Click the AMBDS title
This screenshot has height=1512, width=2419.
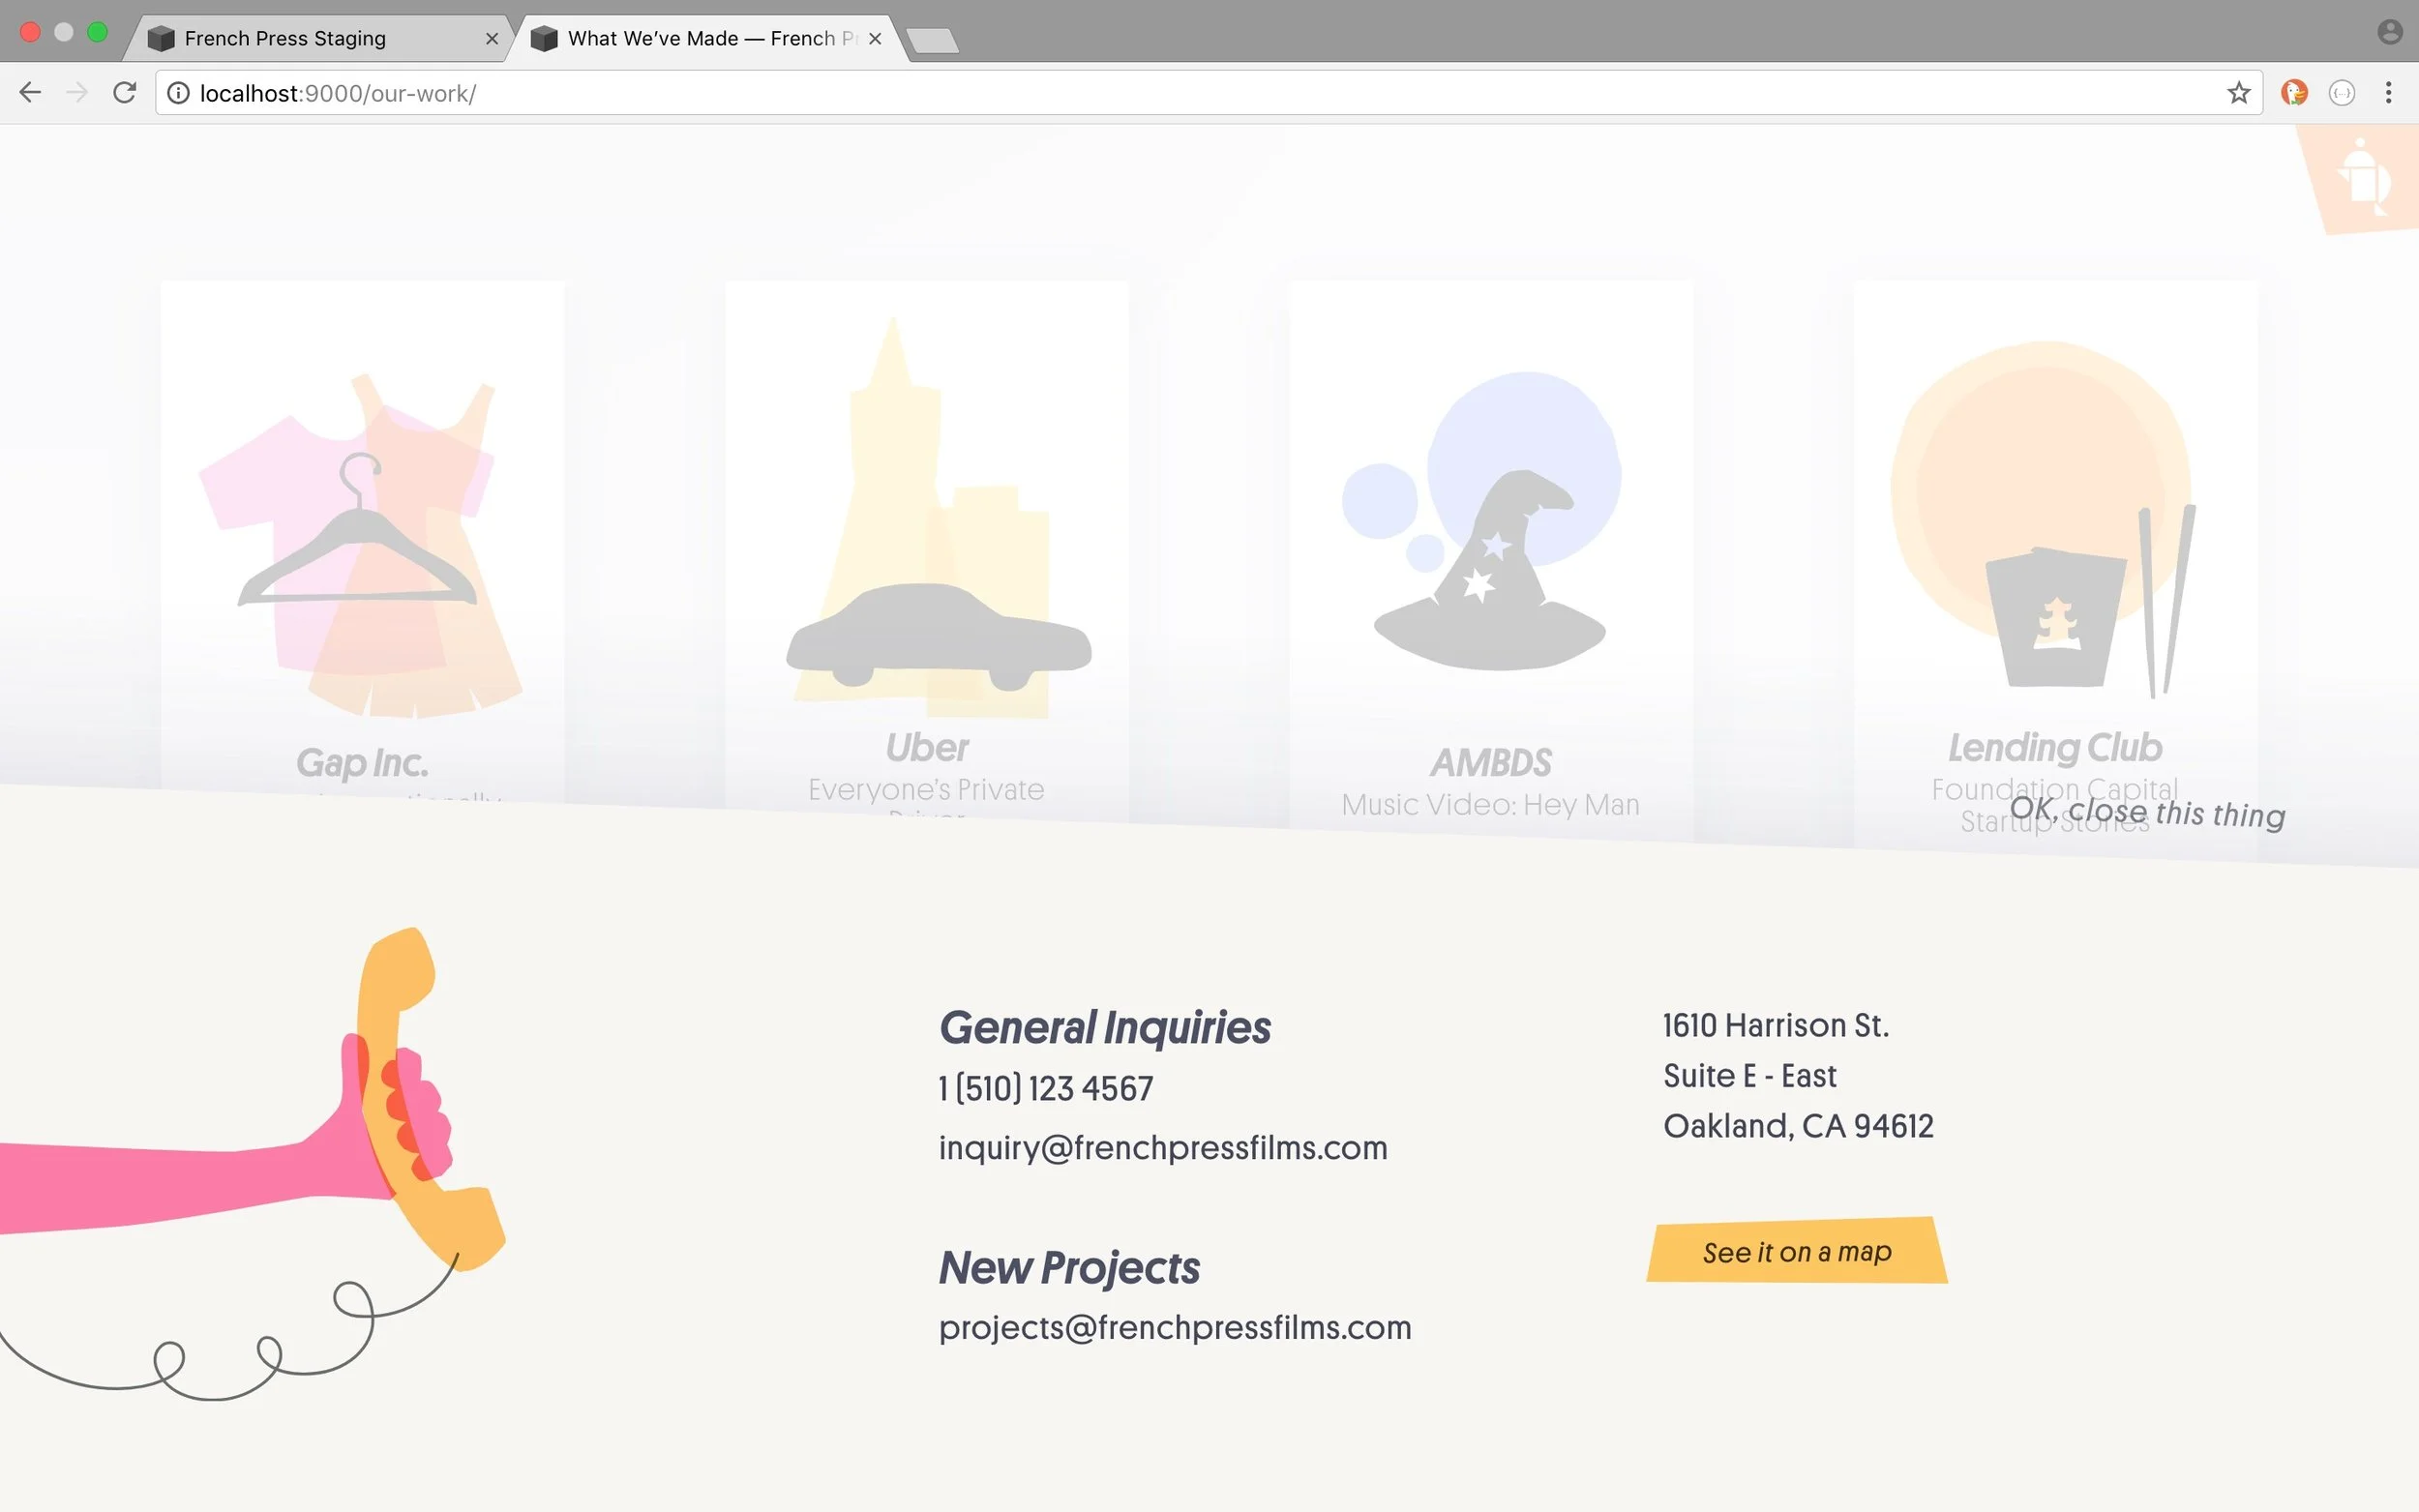point(1490,763)
